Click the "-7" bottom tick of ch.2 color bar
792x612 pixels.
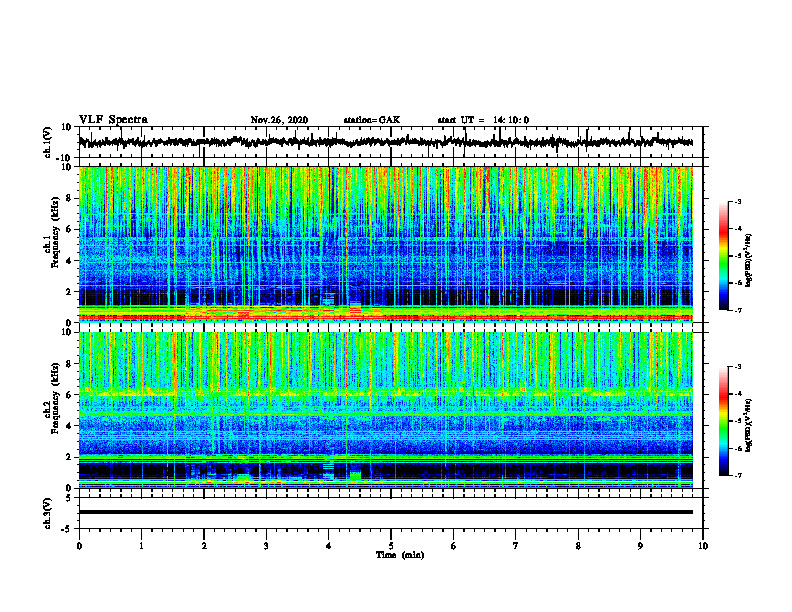click(738, 475)
